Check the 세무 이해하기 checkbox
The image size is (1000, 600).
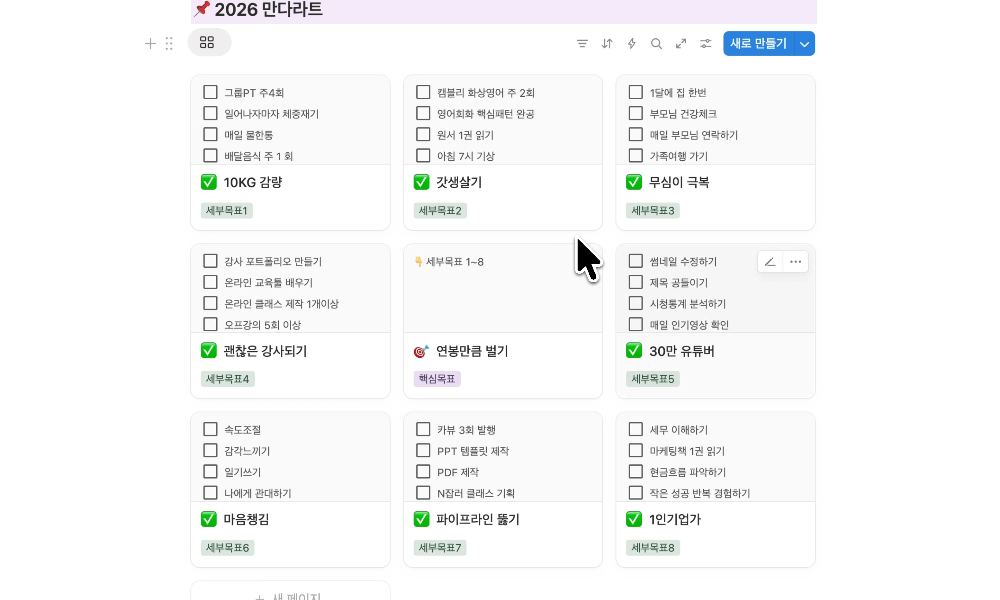[x=635, y=429]
